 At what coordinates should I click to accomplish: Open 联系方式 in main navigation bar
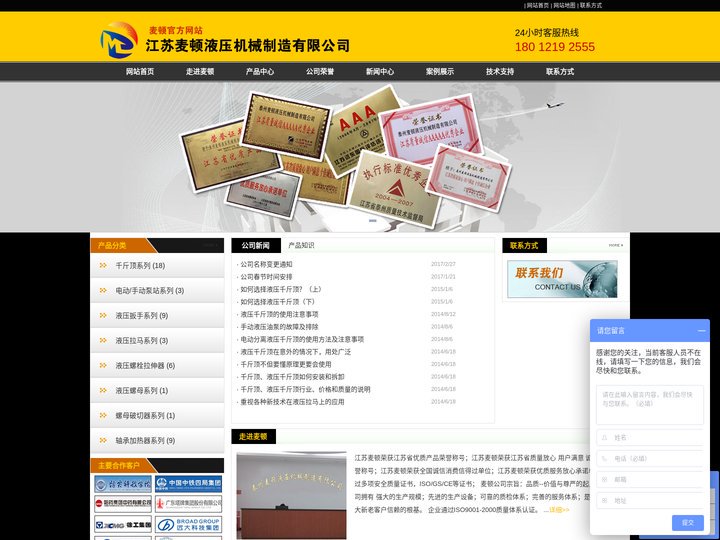click(x=560, y=72)
